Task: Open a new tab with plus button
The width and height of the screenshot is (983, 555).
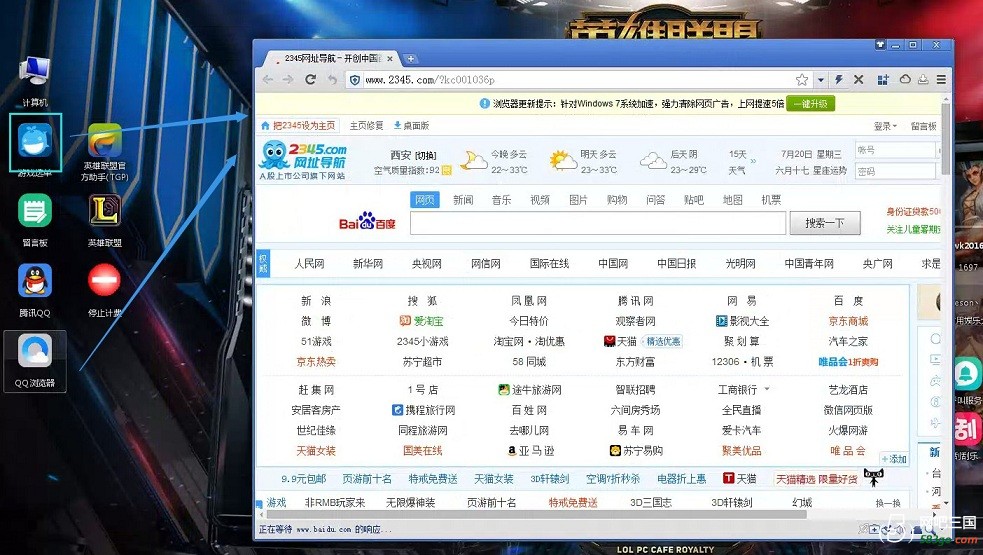Action: pos(411,59)
